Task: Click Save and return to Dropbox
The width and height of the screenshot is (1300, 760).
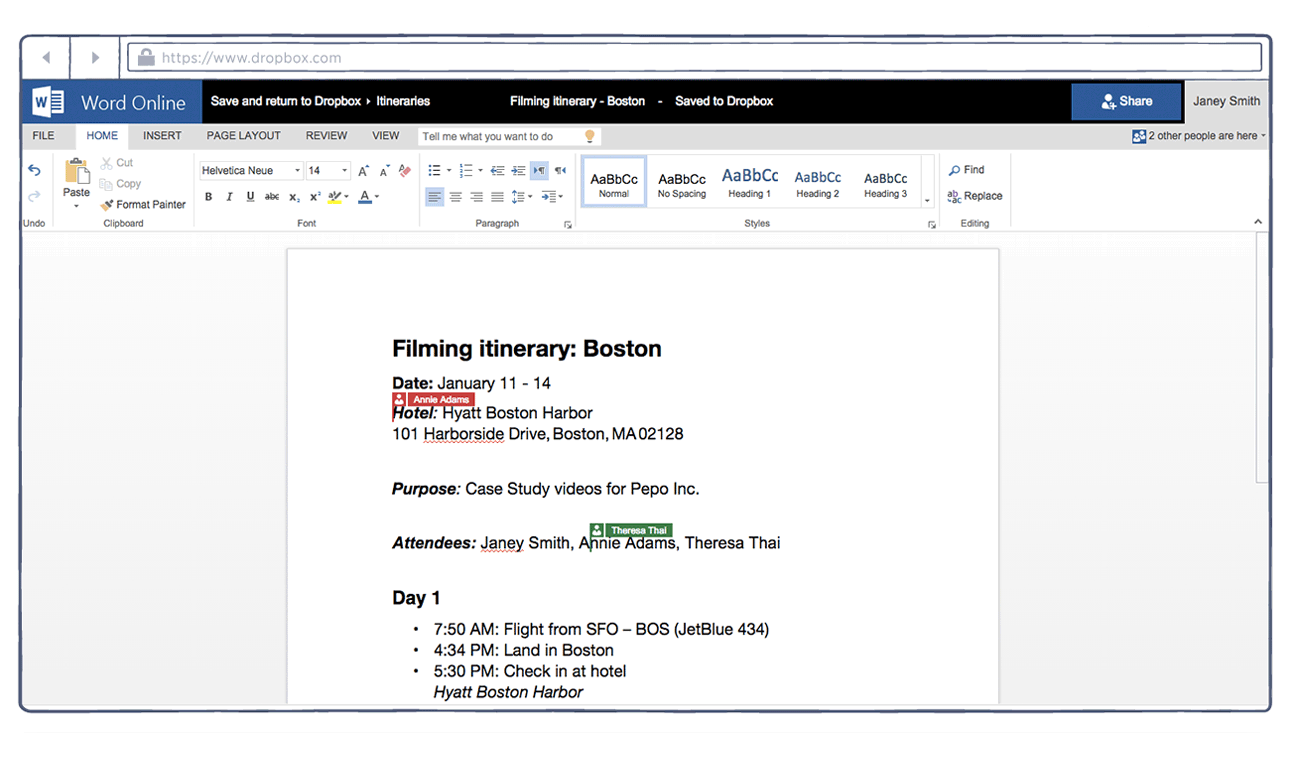Action: click(x=285, y=101)
